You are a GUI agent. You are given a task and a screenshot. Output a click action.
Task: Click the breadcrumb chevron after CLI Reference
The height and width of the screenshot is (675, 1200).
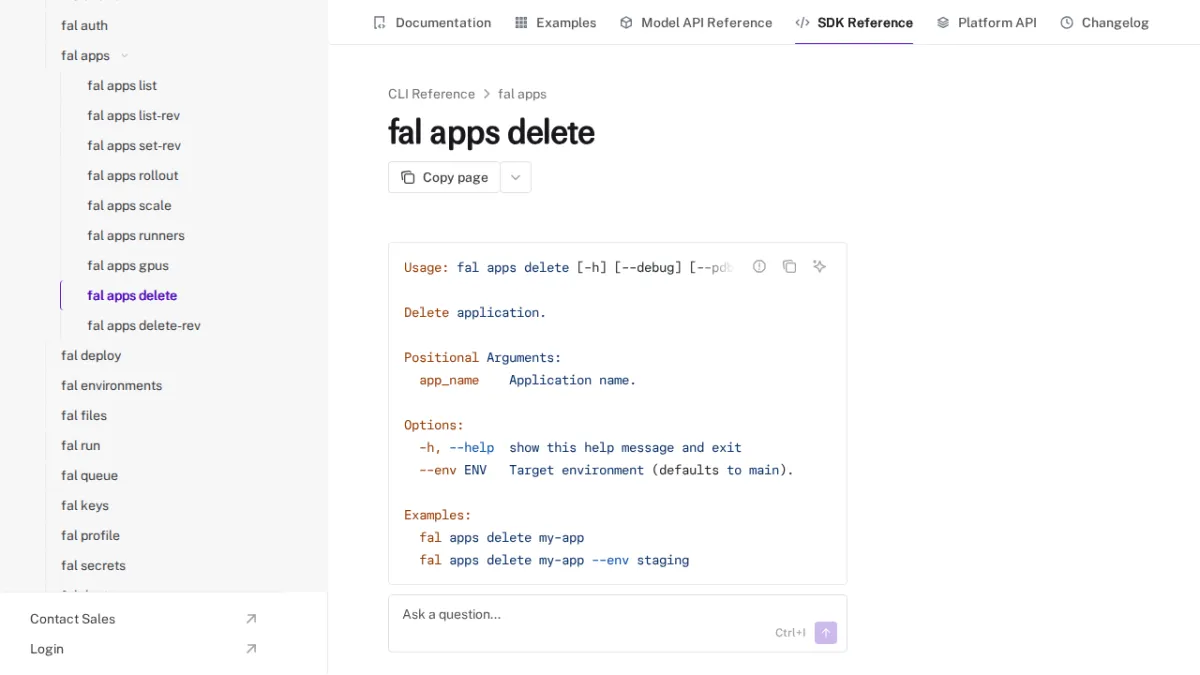tap(487, 94)
